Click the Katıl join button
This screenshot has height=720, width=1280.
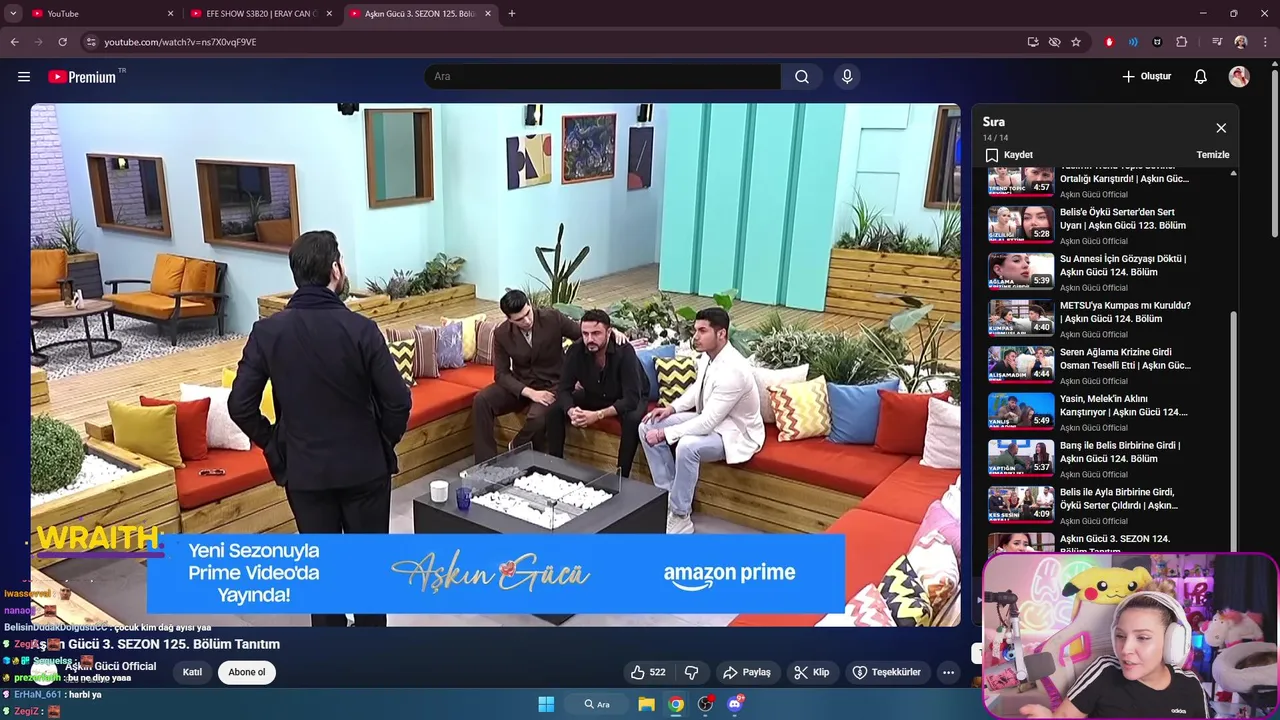[x=192, y=672]
